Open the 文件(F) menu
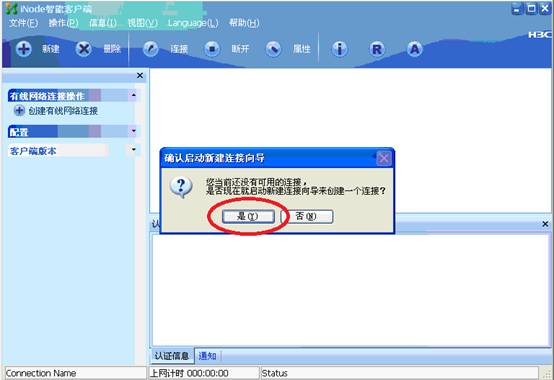554x380 pixels. pos(23,23)
